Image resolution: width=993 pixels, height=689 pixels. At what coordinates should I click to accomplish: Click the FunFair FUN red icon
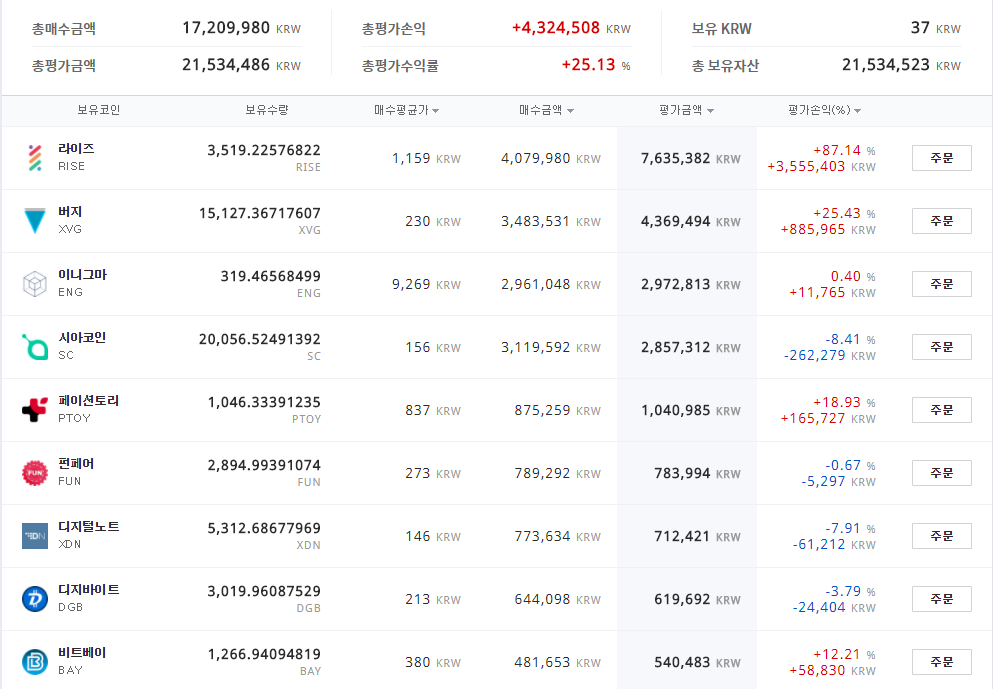point(35,473)
